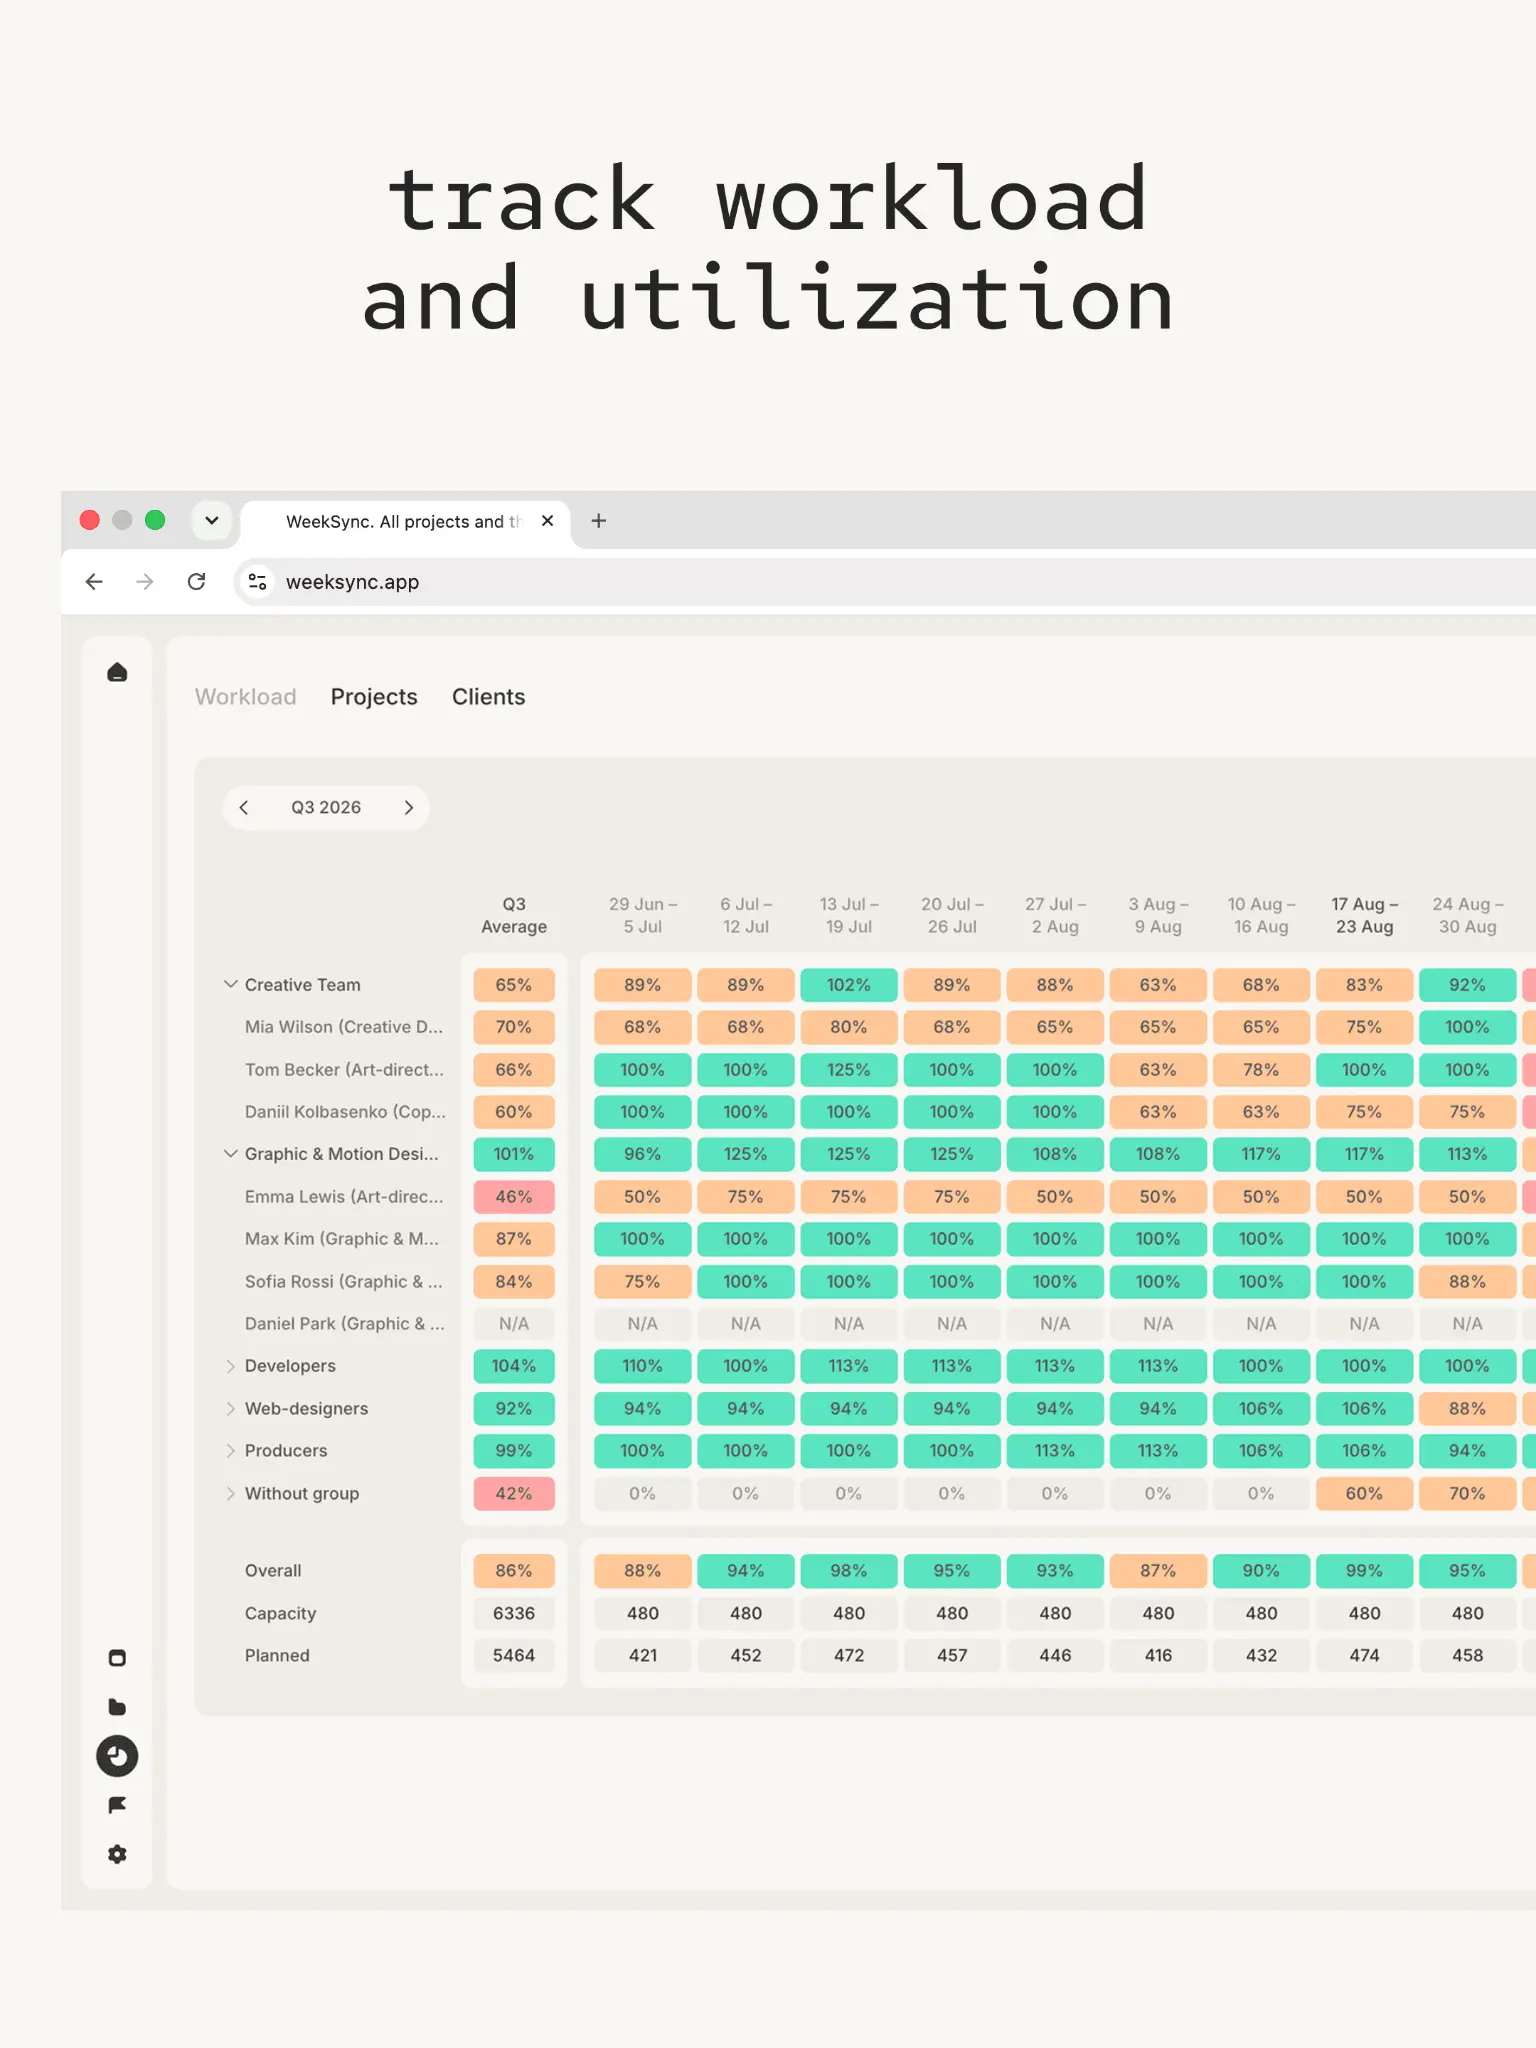Screen dimensions: 1536x2048
Task: Select Mia Wilson row name
Action: click(x=344, y=1027)
